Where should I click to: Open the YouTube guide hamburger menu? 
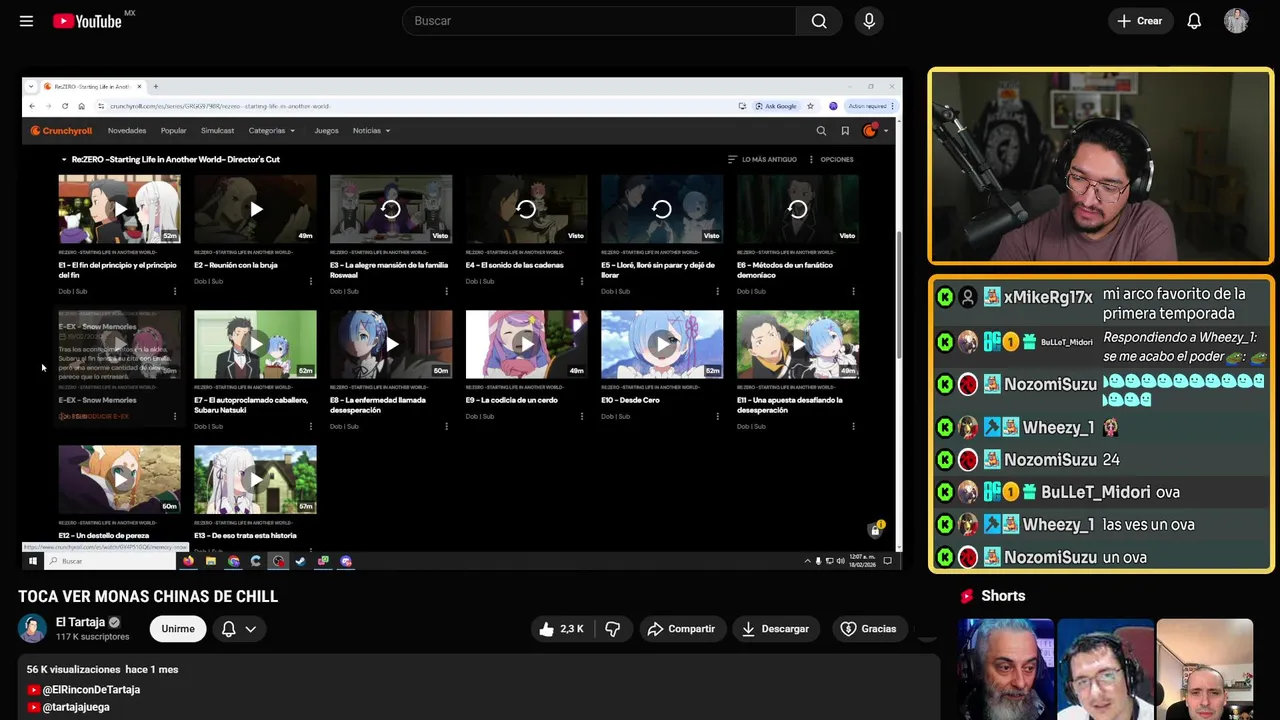(26, 21)
